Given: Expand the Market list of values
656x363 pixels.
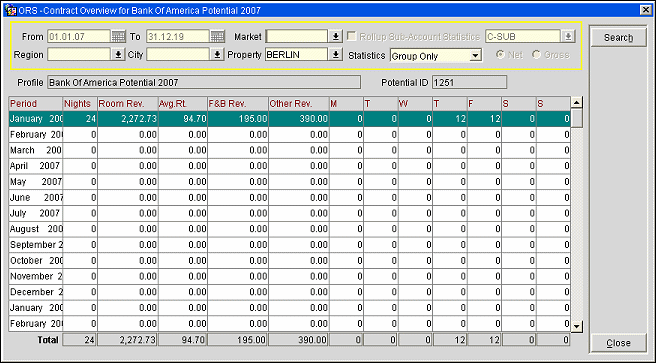Looking at the screenshot, I should pos(336,37).
